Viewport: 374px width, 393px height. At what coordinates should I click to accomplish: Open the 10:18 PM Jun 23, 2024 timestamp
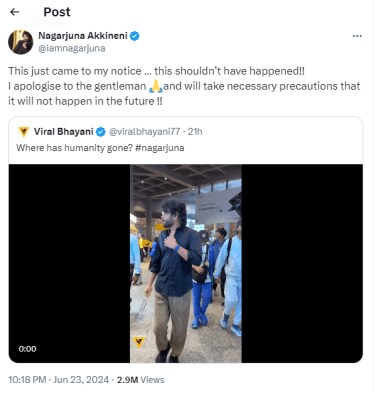pyautogui.click(x=59, y=380)
